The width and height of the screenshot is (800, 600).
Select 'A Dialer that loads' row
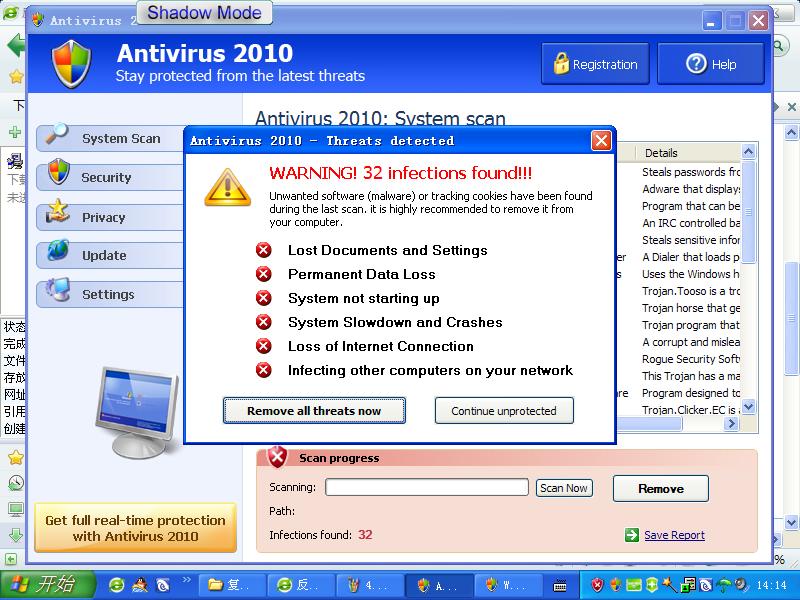point(690,257)
